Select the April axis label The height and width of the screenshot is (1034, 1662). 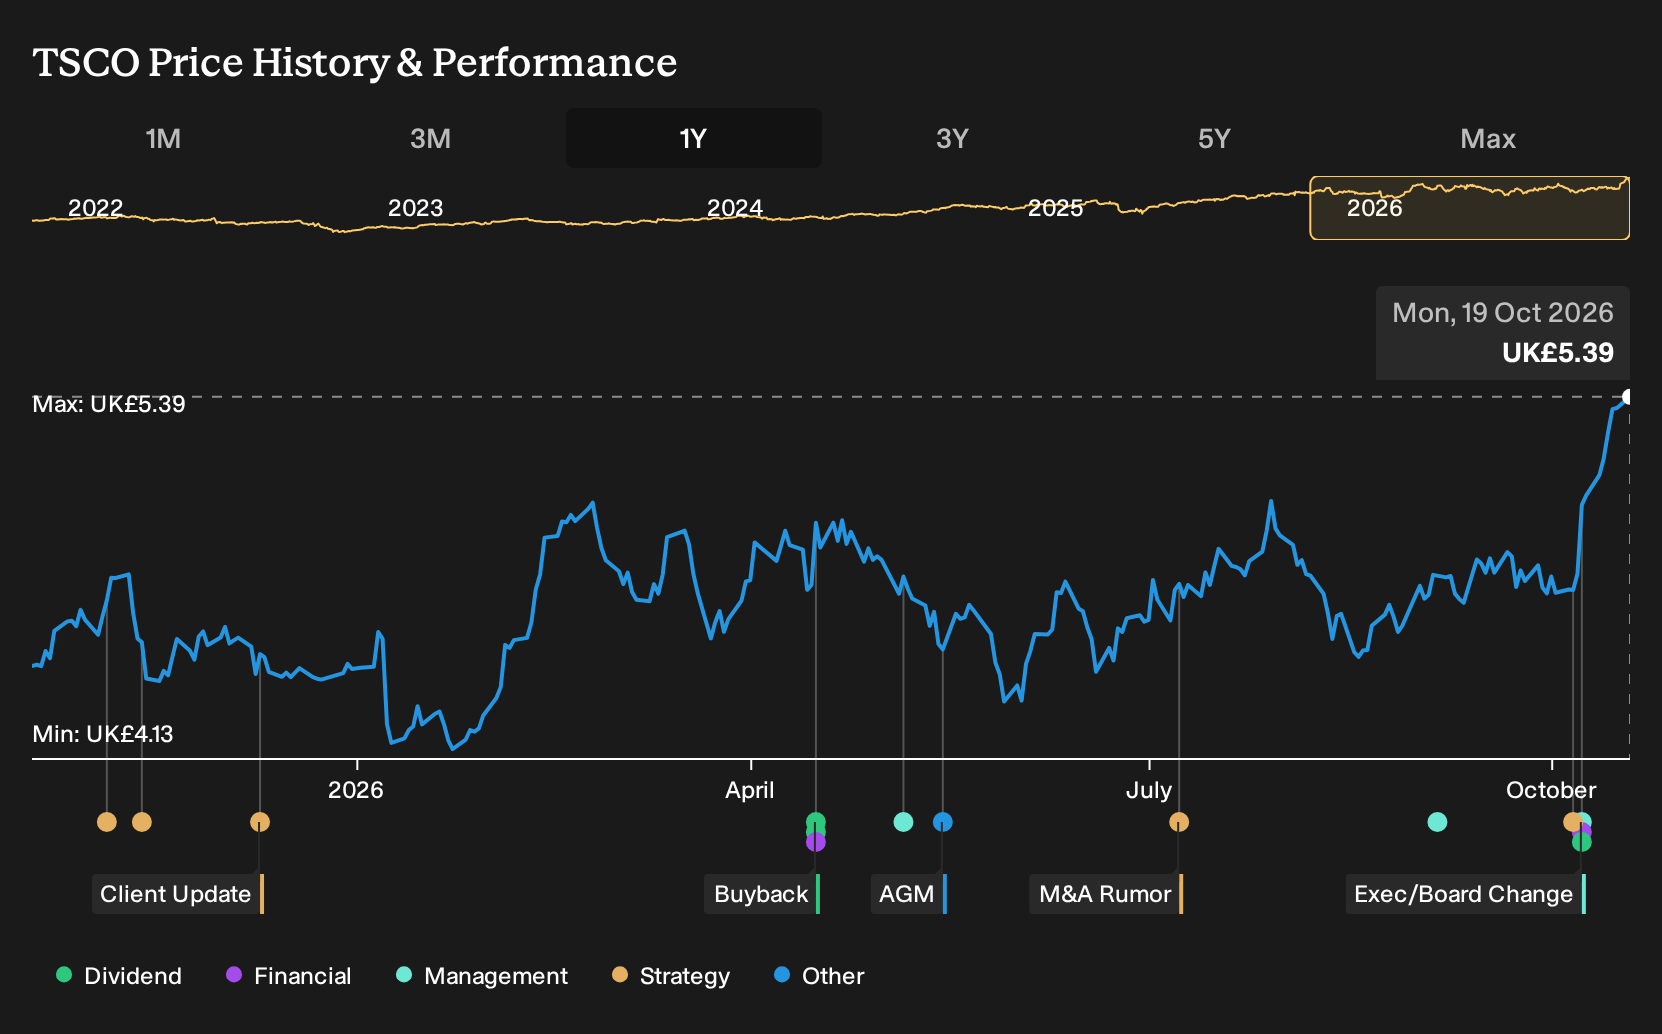point(750,790)
